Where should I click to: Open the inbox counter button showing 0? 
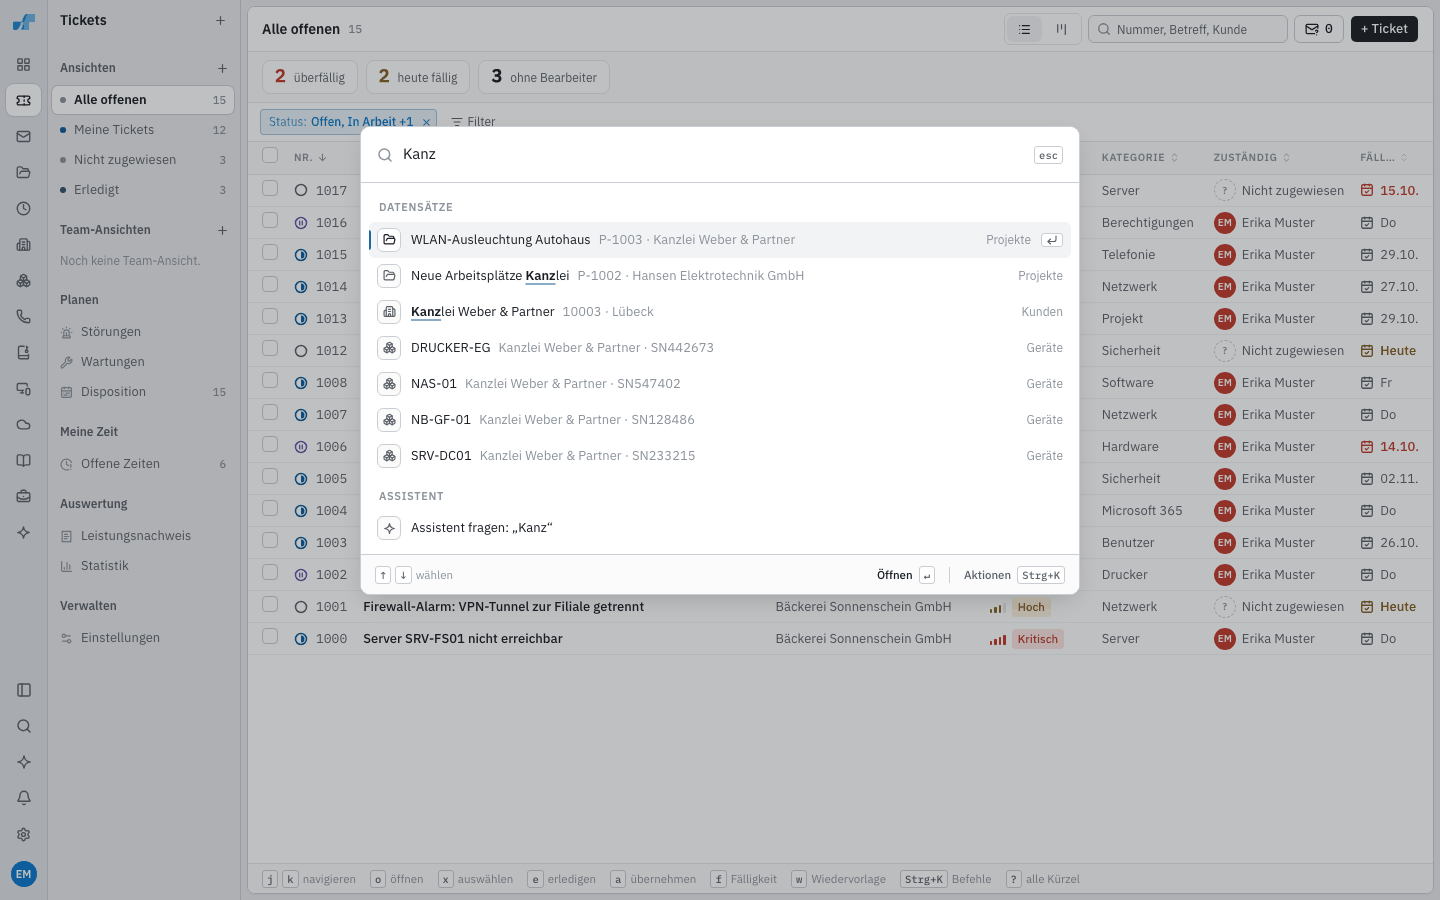[x=1319, y=29]
